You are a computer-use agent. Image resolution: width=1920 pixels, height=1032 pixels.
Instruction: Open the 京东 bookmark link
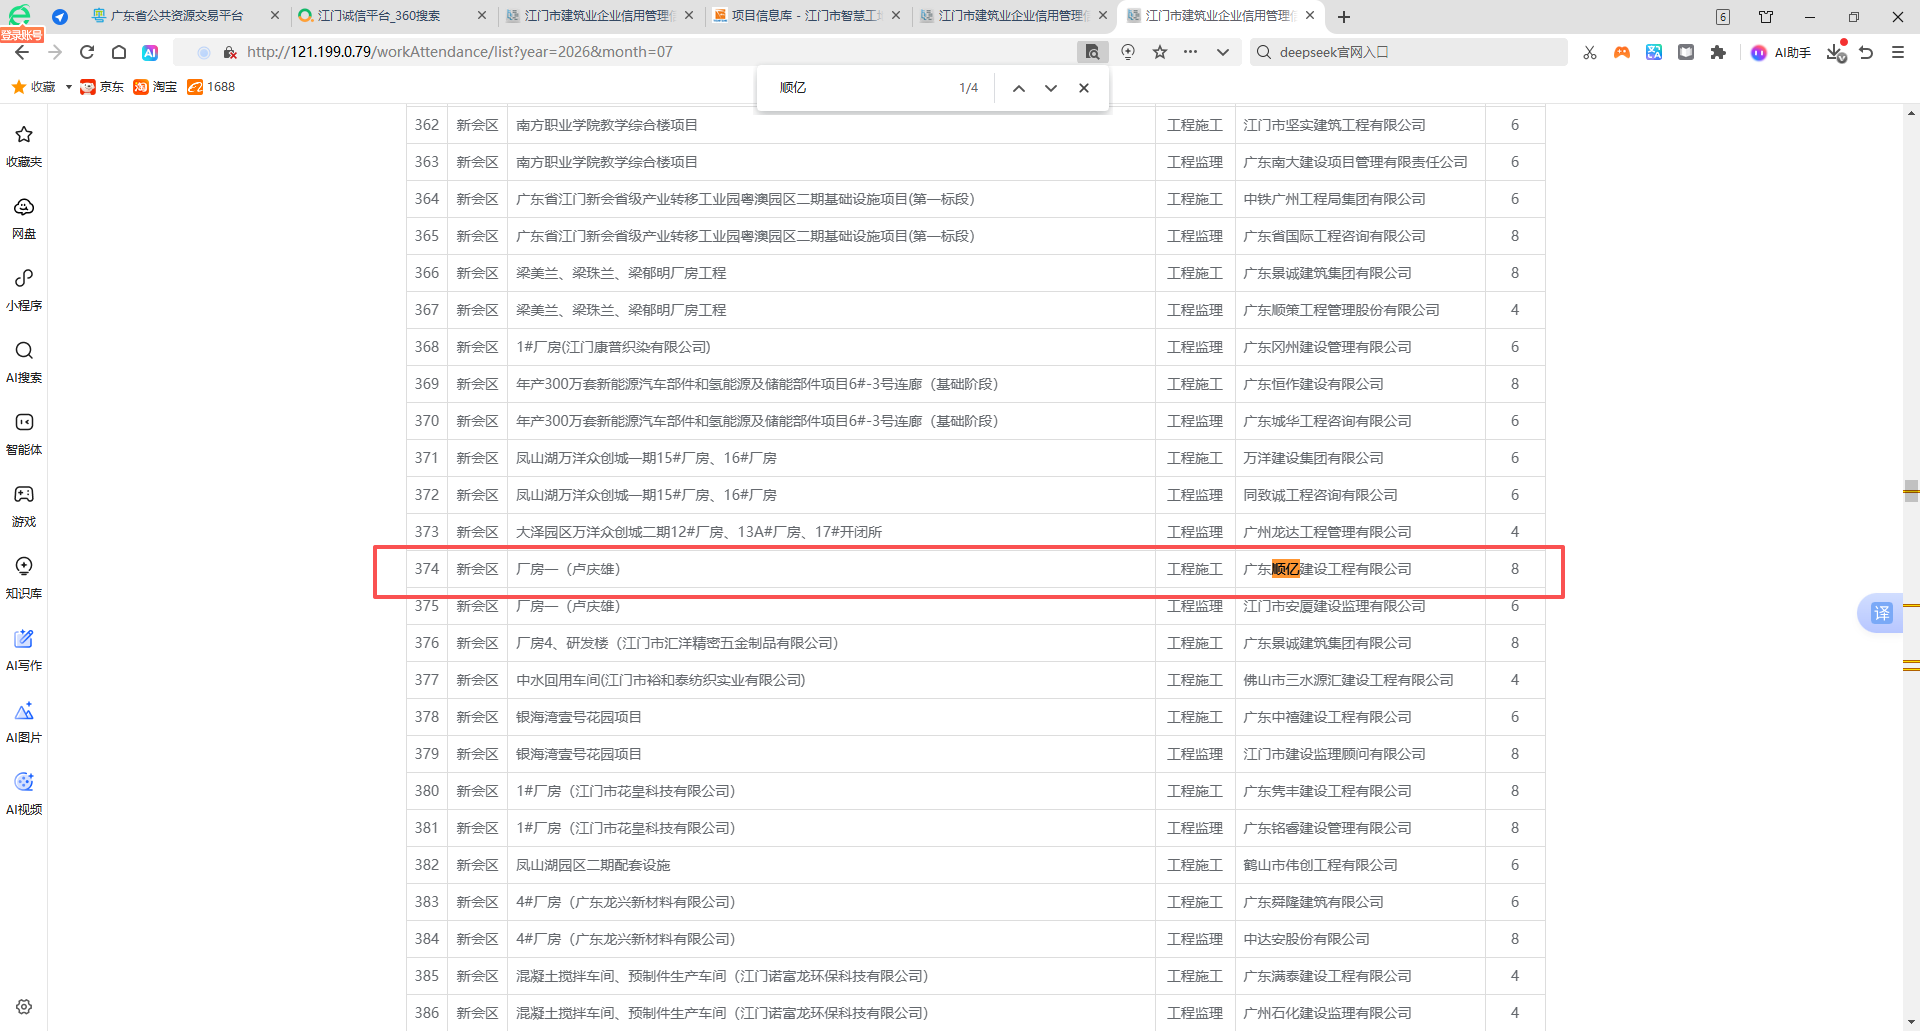(102, 87)
